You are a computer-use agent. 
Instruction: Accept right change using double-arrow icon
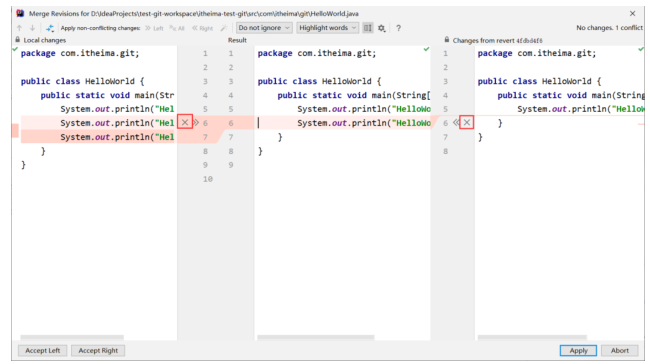point(456,122)
